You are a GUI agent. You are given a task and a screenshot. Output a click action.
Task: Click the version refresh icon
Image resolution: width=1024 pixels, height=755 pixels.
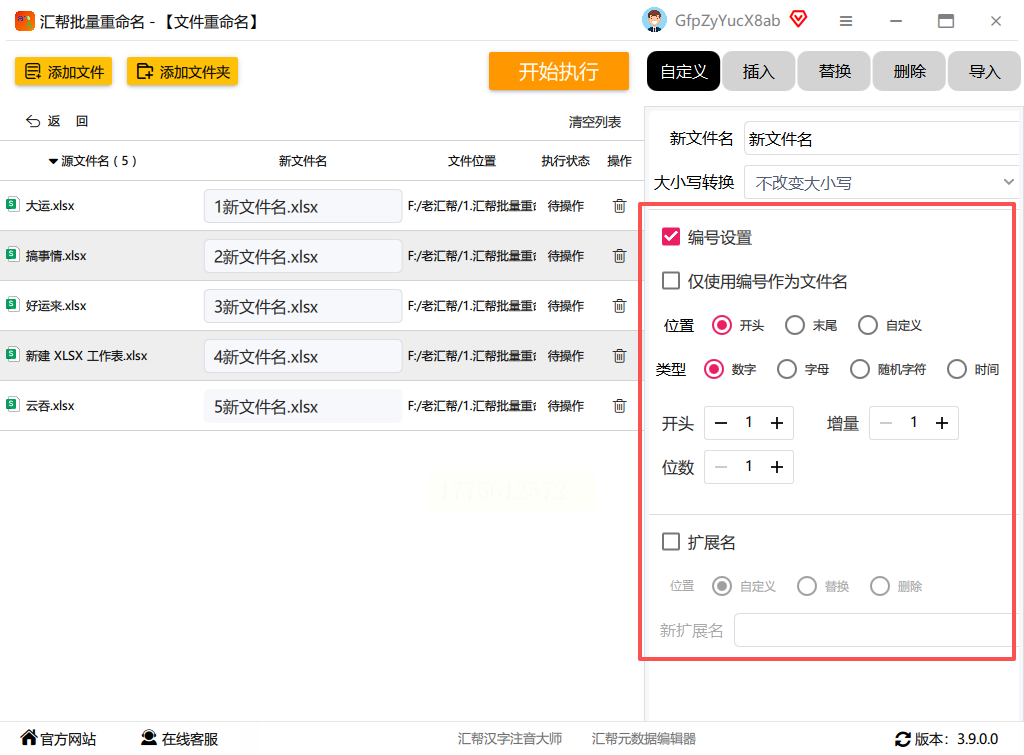click(x=902, y=739)
